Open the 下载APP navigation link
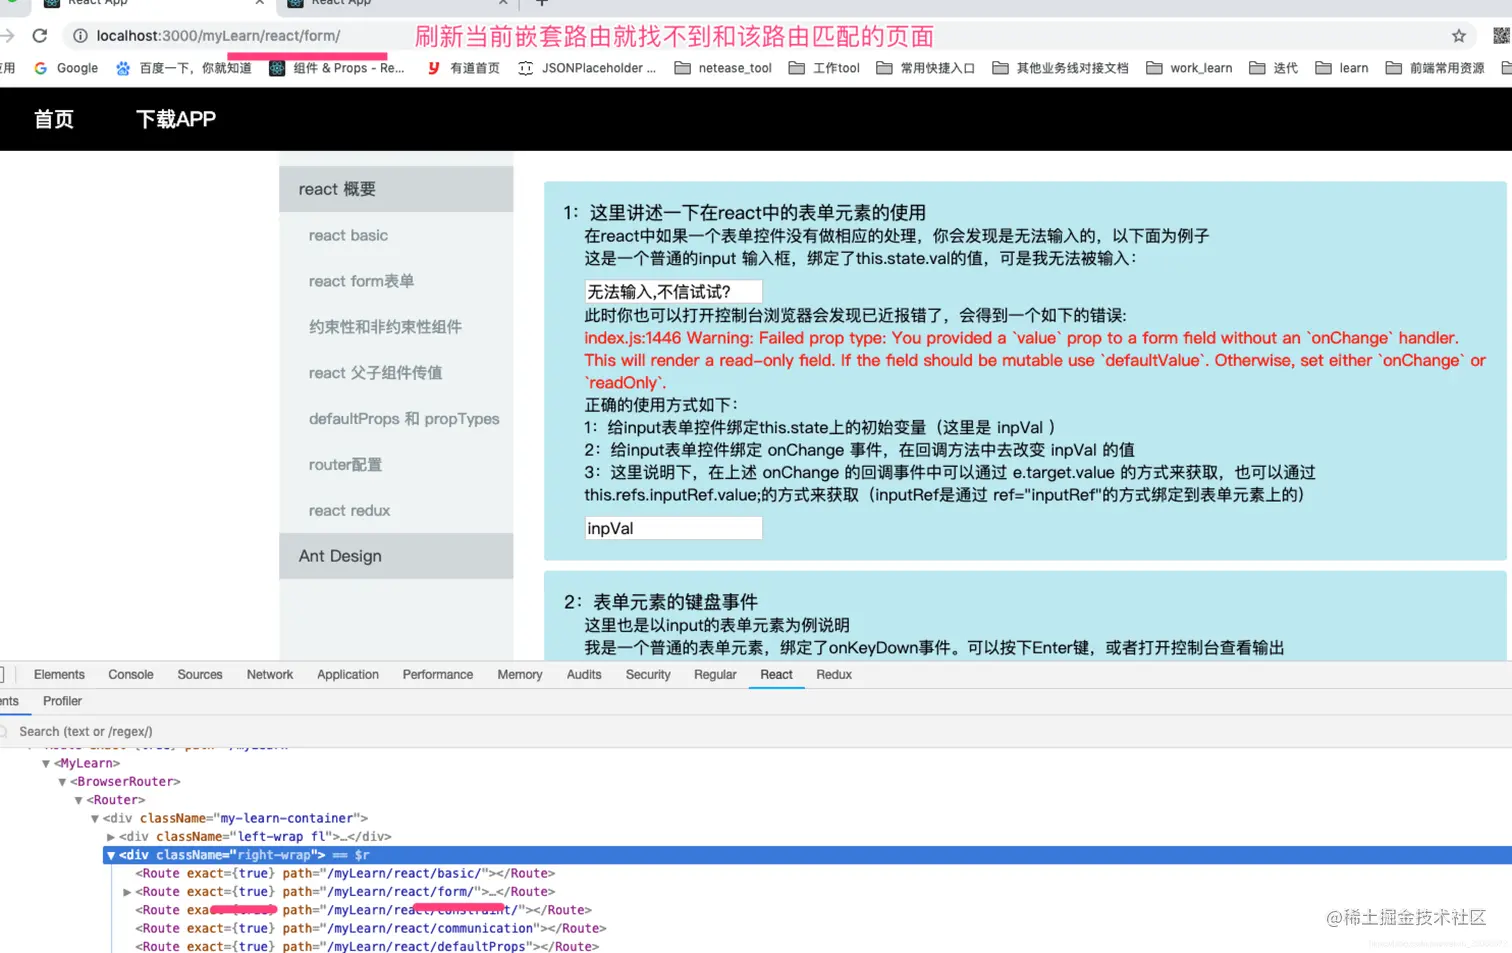 176,119
